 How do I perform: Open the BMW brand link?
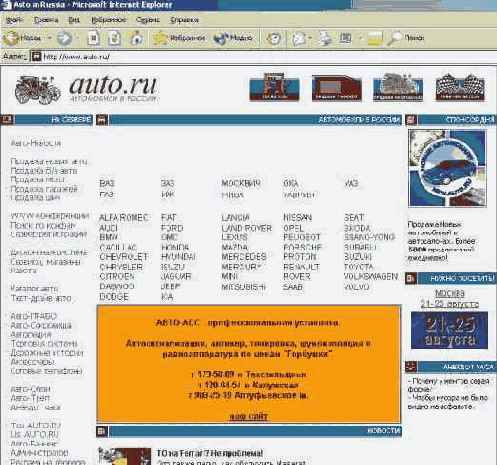108,237
